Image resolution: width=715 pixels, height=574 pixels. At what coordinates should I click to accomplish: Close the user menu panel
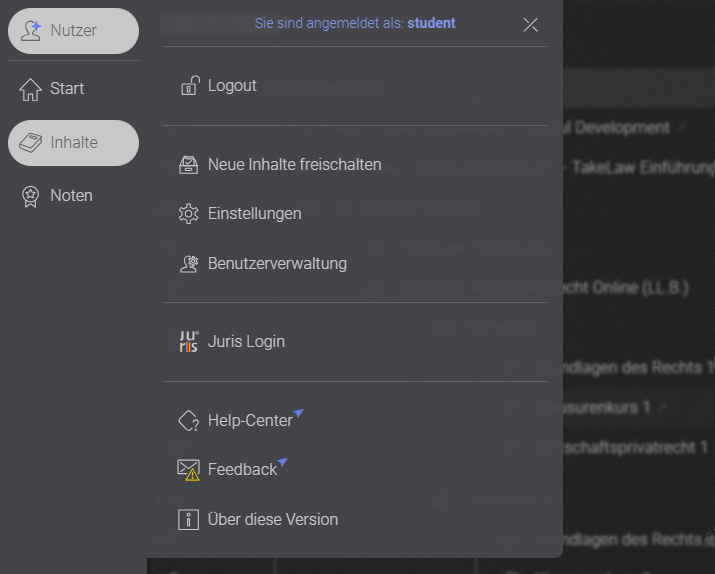coord(530,25)
